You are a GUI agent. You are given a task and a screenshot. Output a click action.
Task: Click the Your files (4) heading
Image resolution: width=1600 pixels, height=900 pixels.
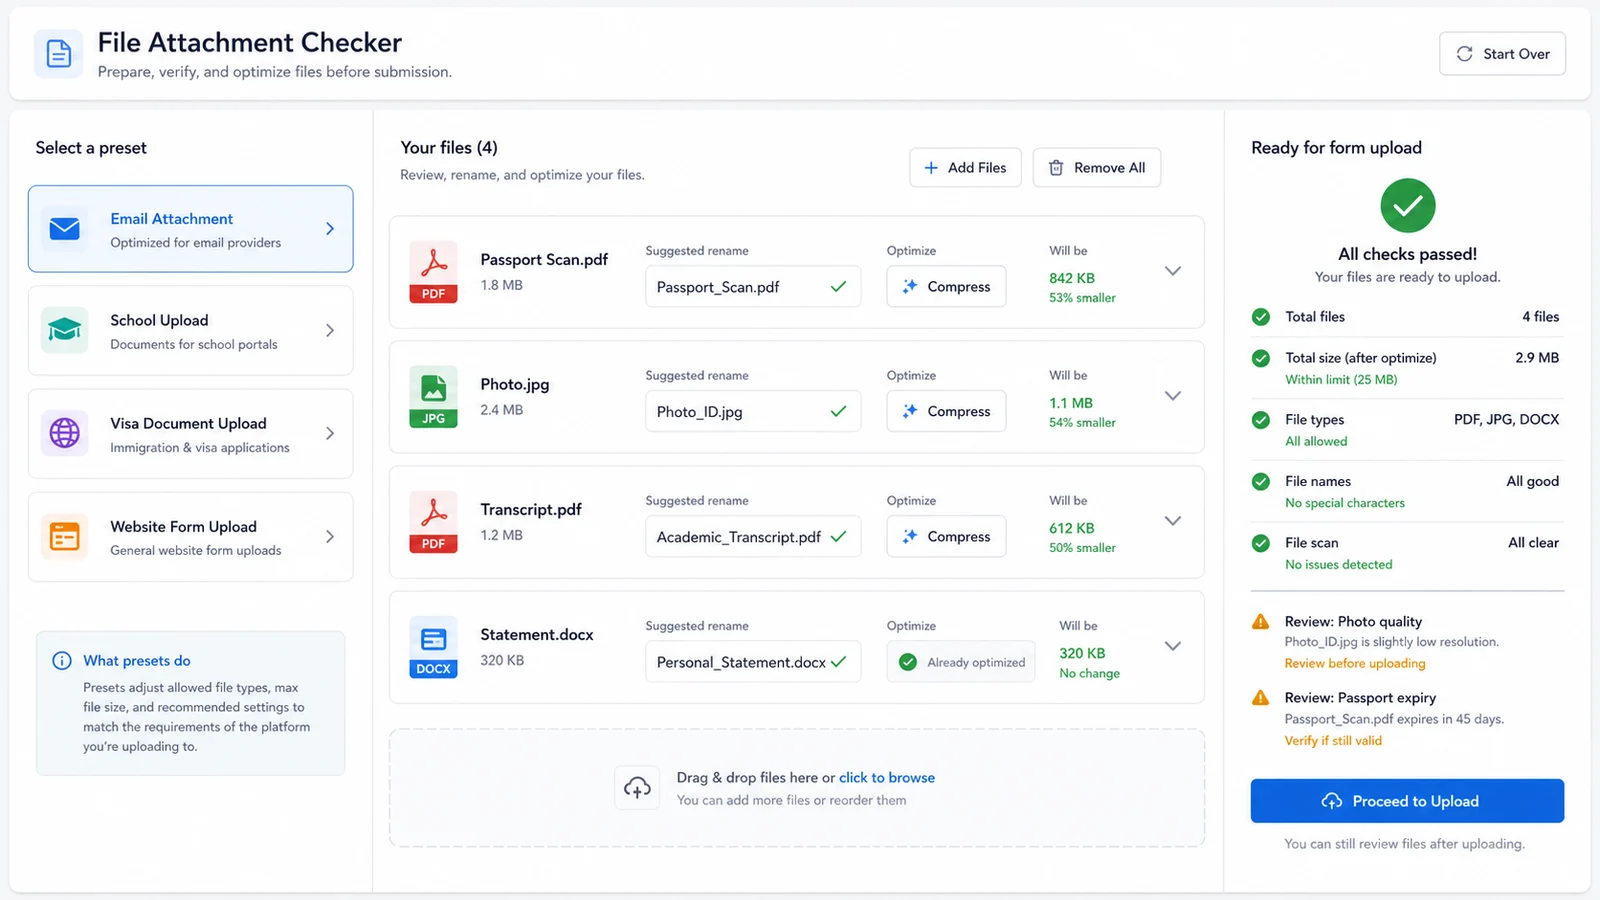pos(449,148)
